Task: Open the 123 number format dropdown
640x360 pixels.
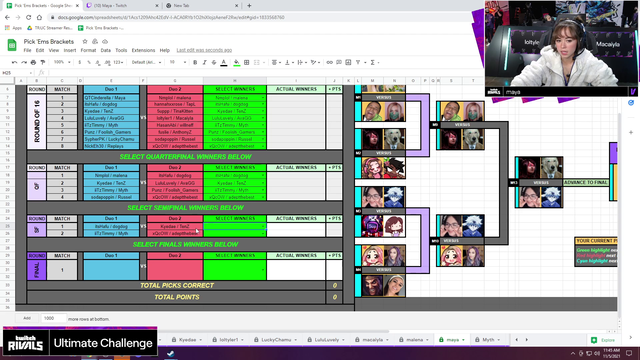Action: 118,62
